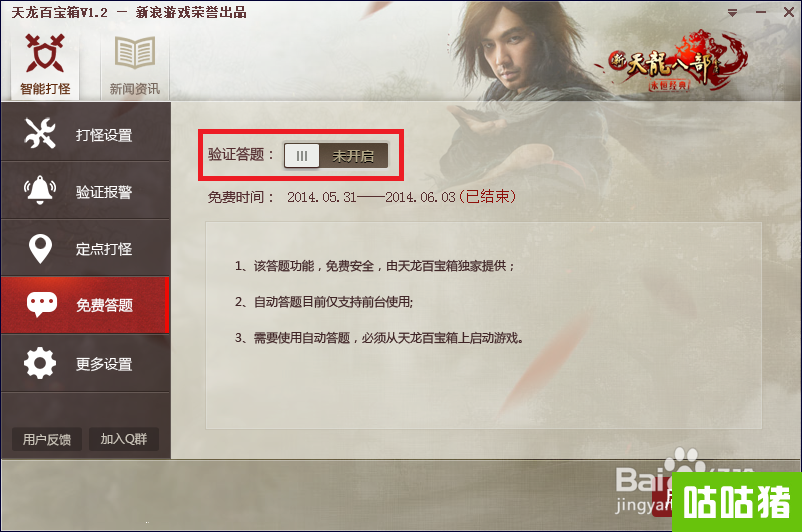This screenshot has height=532, width=802.
Task: Click the 未开启 status on the switch
Action: [x=353, y=156]
